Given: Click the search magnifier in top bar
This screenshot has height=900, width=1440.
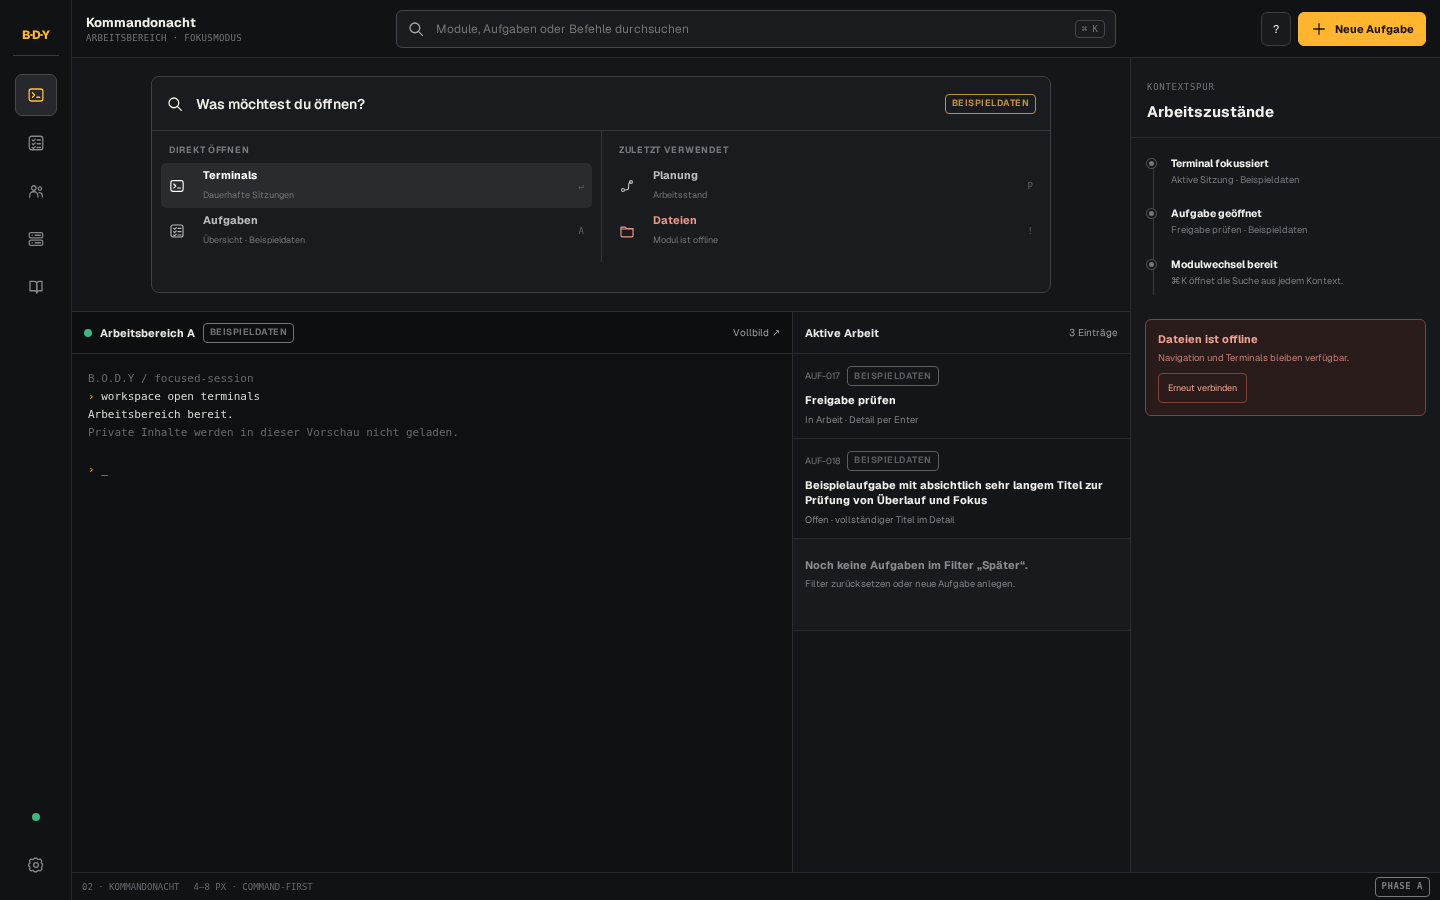Looking at the screenshot, I should tap(416, 29).
